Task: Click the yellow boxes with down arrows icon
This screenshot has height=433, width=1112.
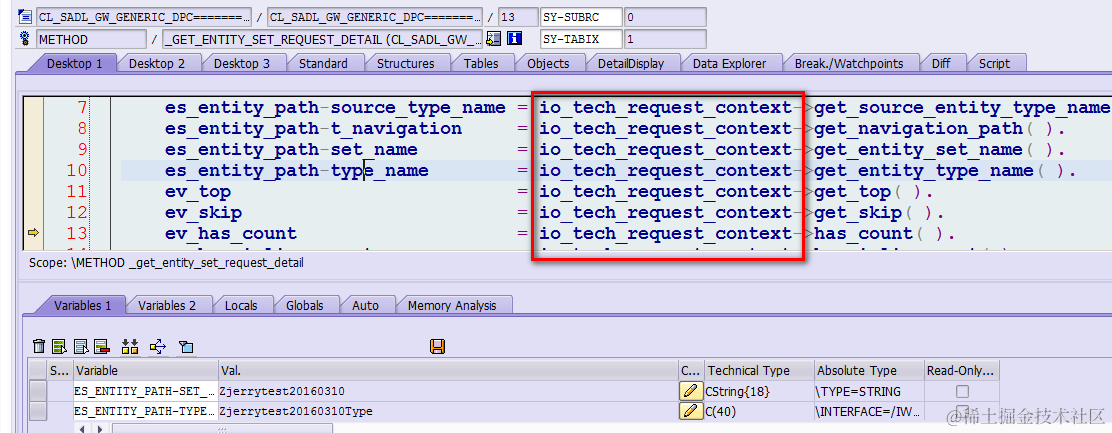Action: point(130,347)
